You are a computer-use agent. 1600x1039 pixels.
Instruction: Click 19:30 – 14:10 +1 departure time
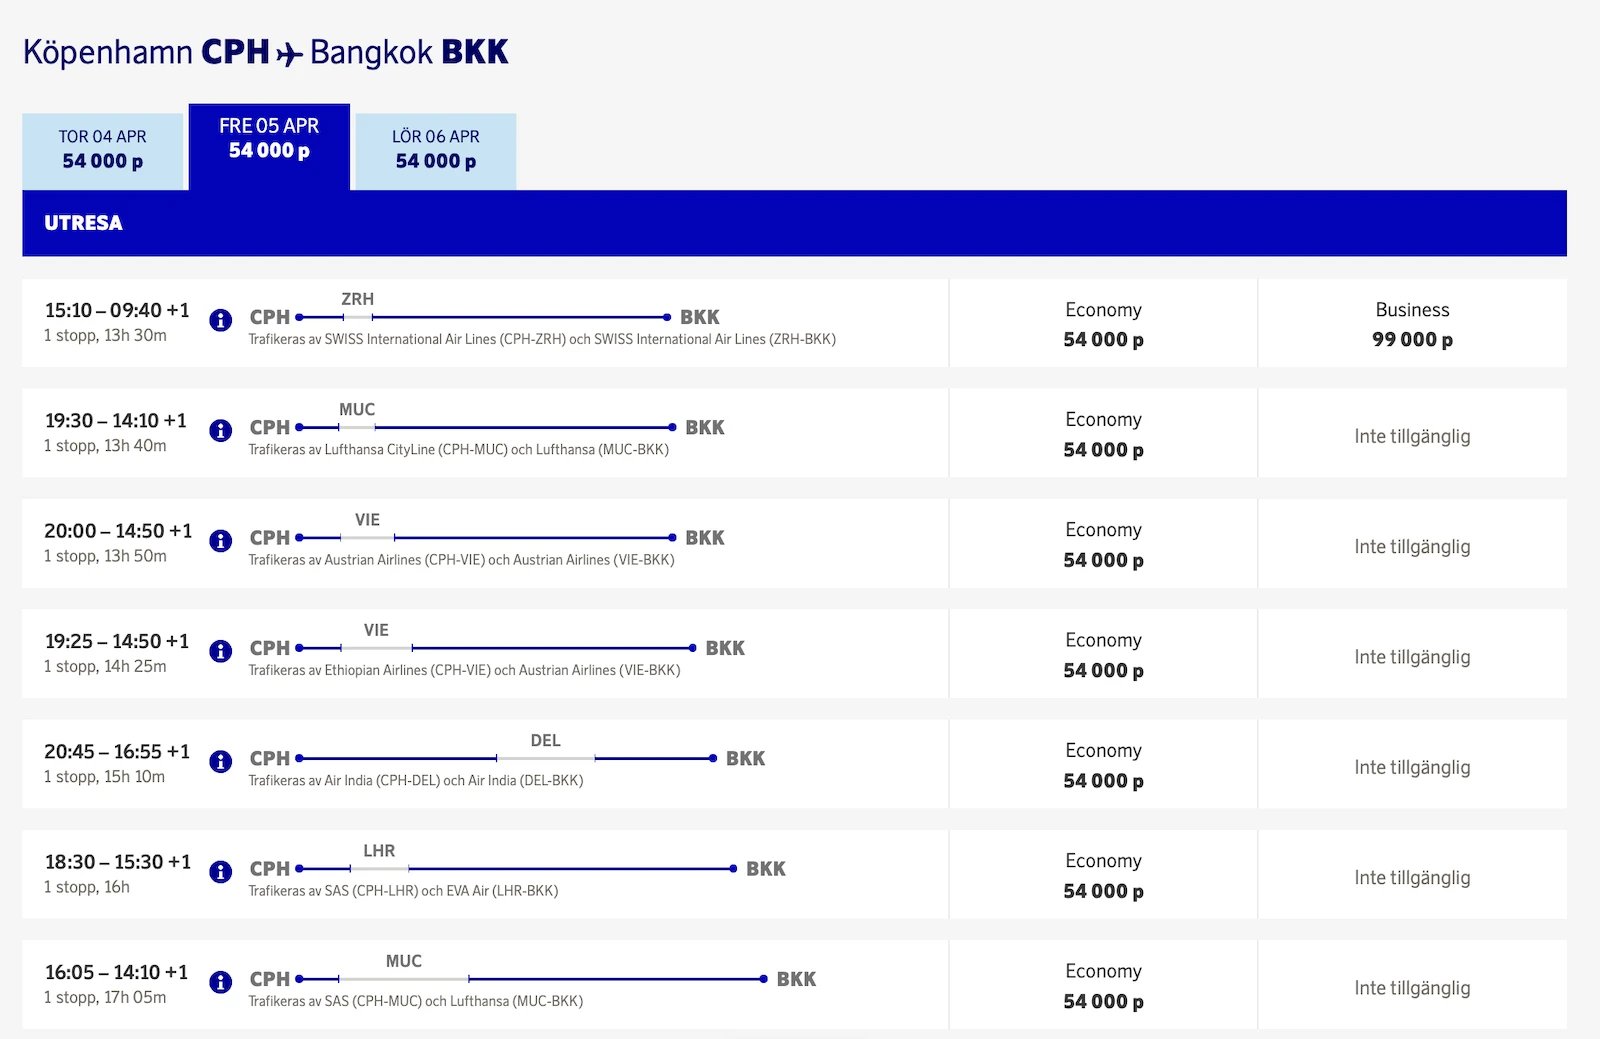click(x=116, y=420)
